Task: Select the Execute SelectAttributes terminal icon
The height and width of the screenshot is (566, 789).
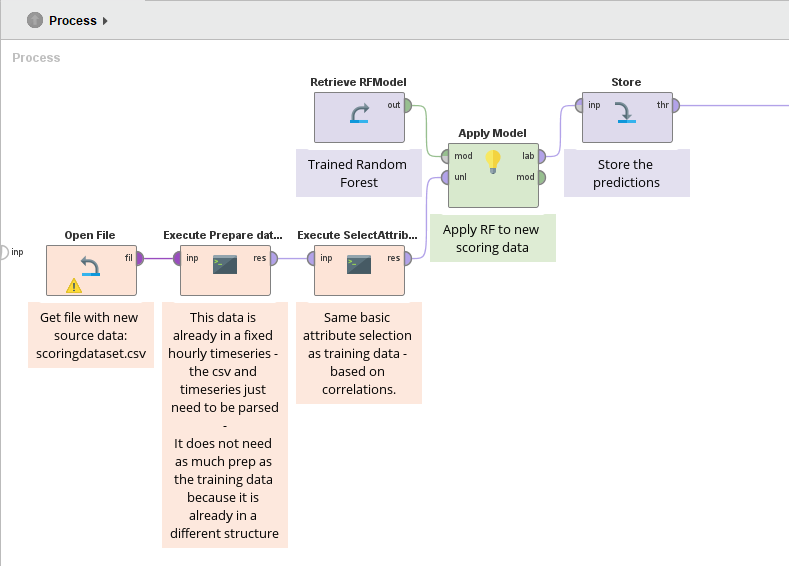Action: click(x=359, y=266)
